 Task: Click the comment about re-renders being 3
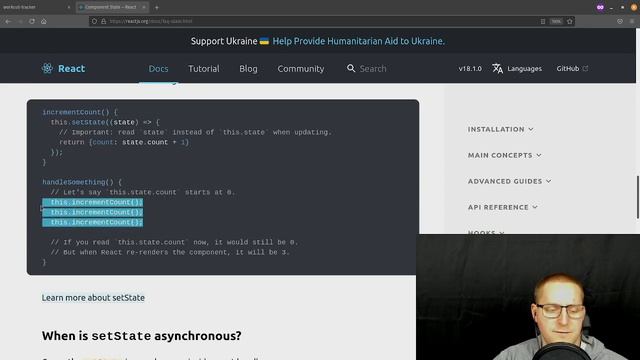[x=170, y=253]
